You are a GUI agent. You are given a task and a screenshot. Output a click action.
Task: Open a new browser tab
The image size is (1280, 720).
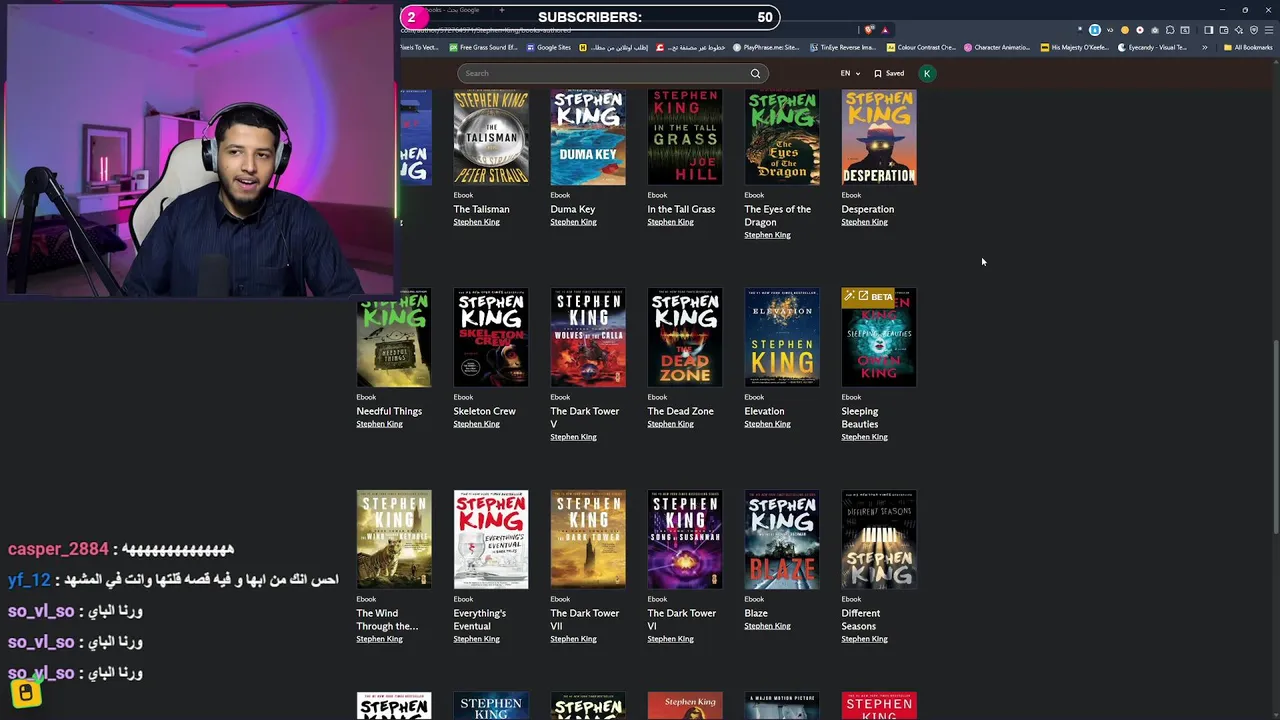click(501, 10)
